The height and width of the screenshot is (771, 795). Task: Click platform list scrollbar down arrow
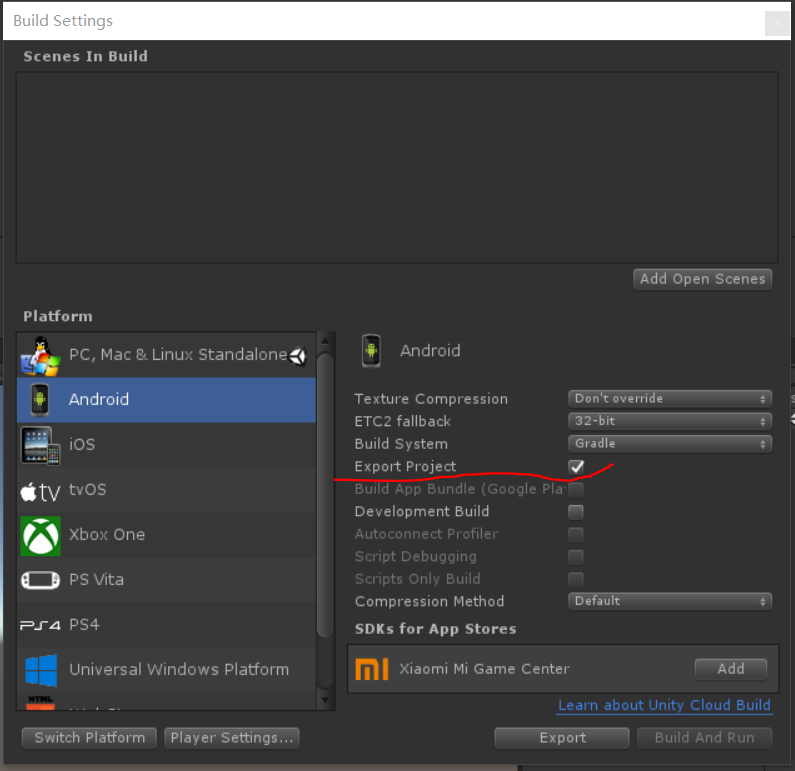tap(325, 701)
